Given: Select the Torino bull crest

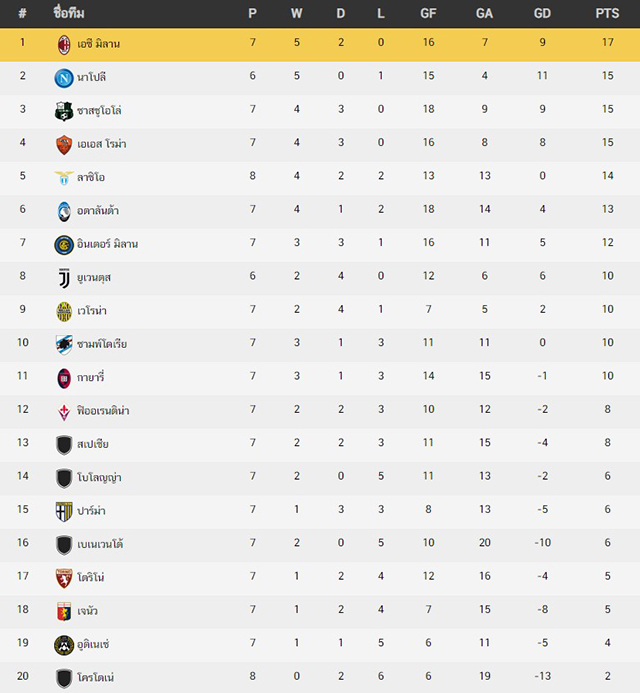Looking at the screenshot, I should pos(64,579).
